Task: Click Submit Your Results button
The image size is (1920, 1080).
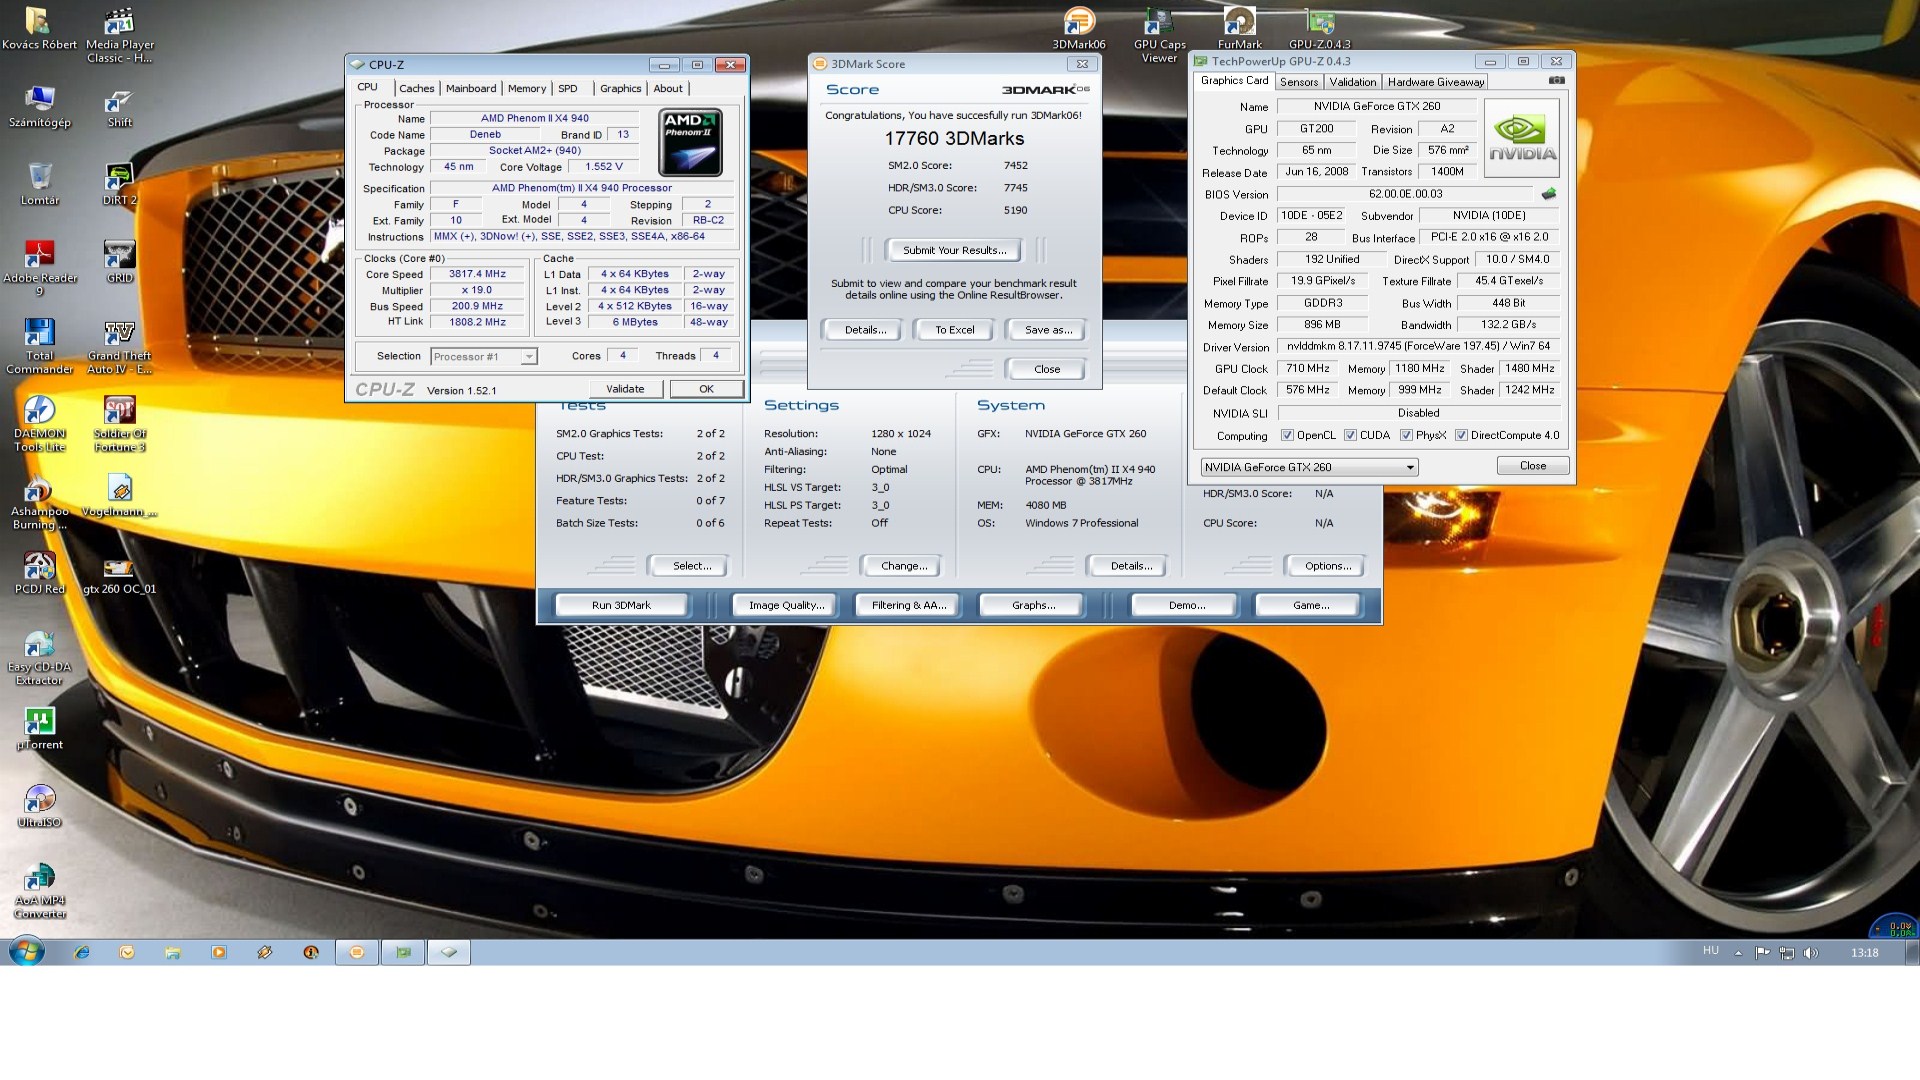Action: pos(954,250)
